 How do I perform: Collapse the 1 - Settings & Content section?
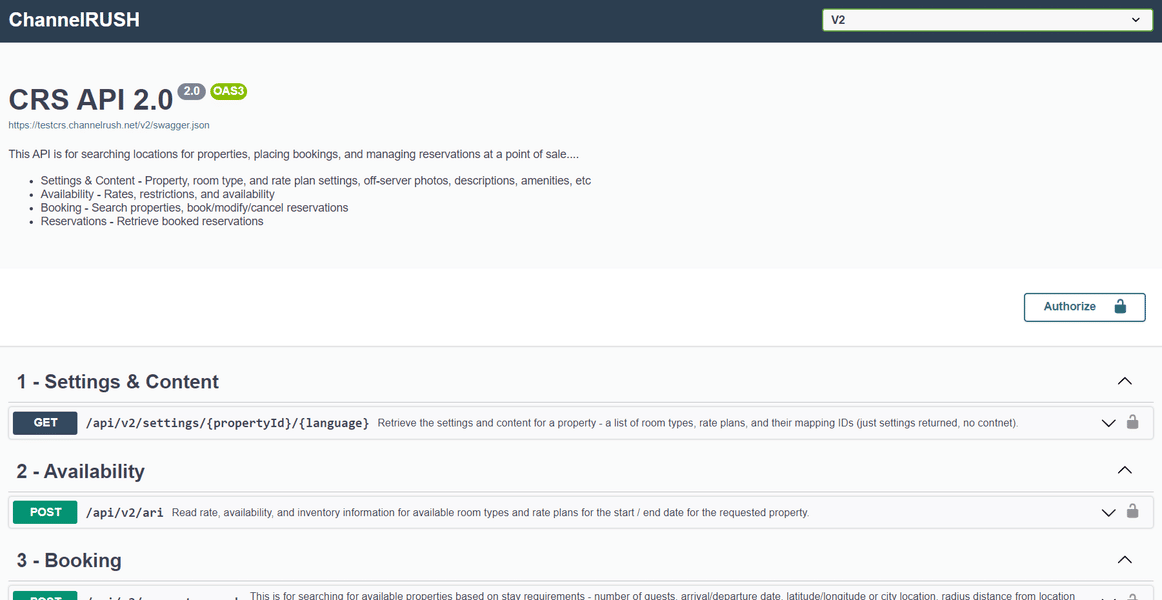point(1124,381)
